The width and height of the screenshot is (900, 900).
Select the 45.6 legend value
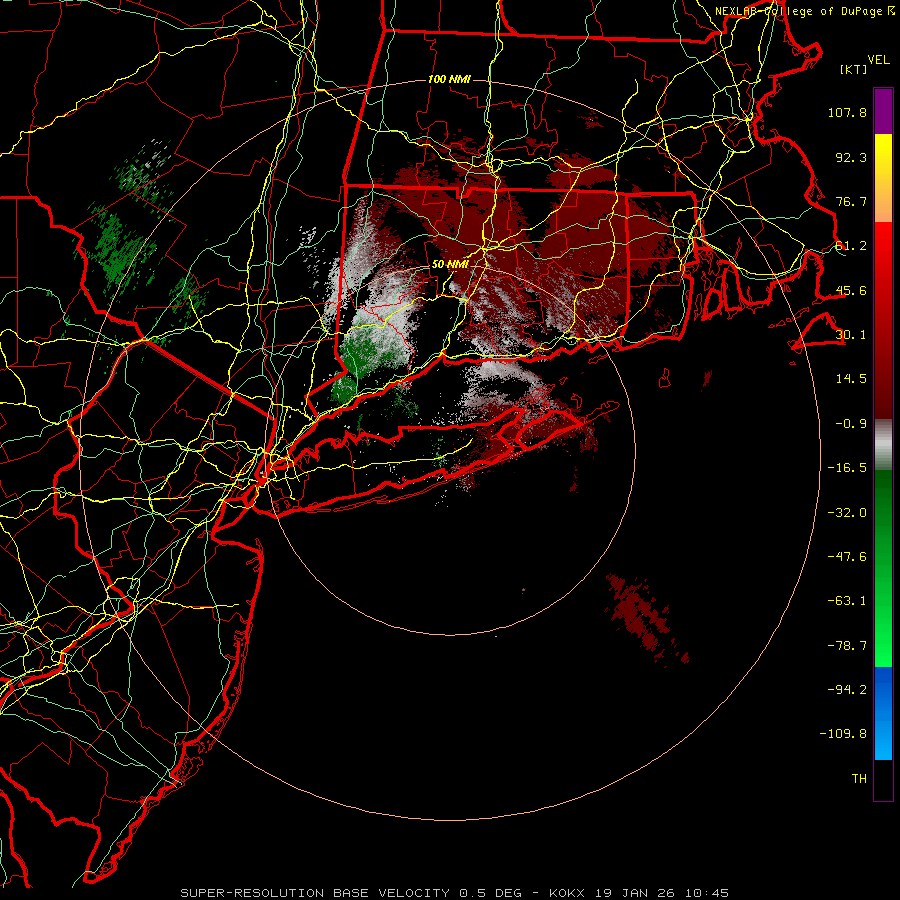(851, 290)
